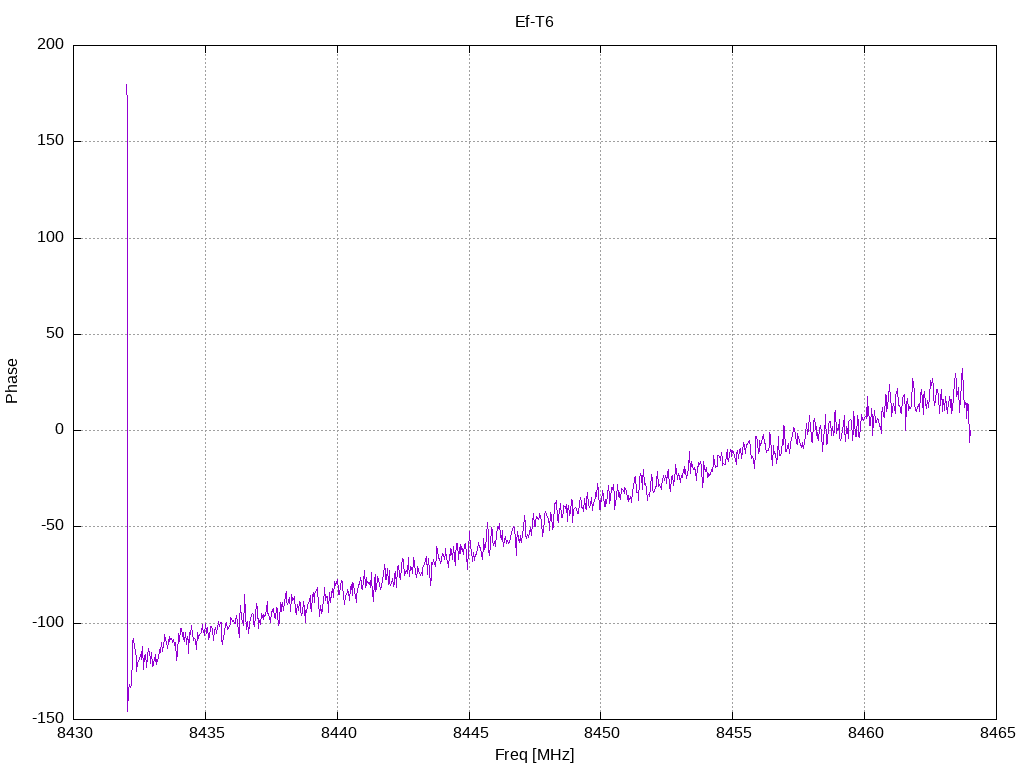Click y-axis tick label -150

[48, 719]
